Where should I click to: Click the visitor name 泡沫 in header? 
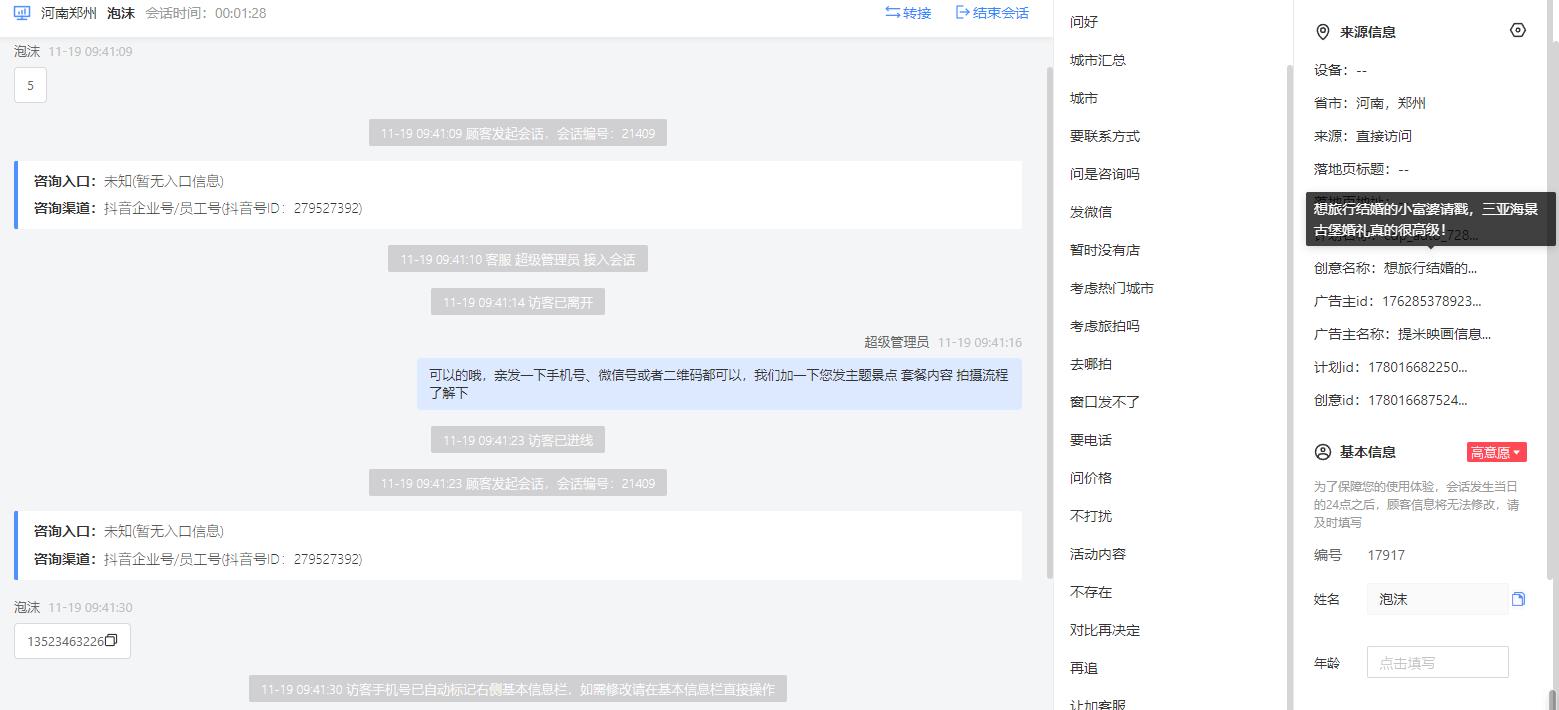coord(121,13)
